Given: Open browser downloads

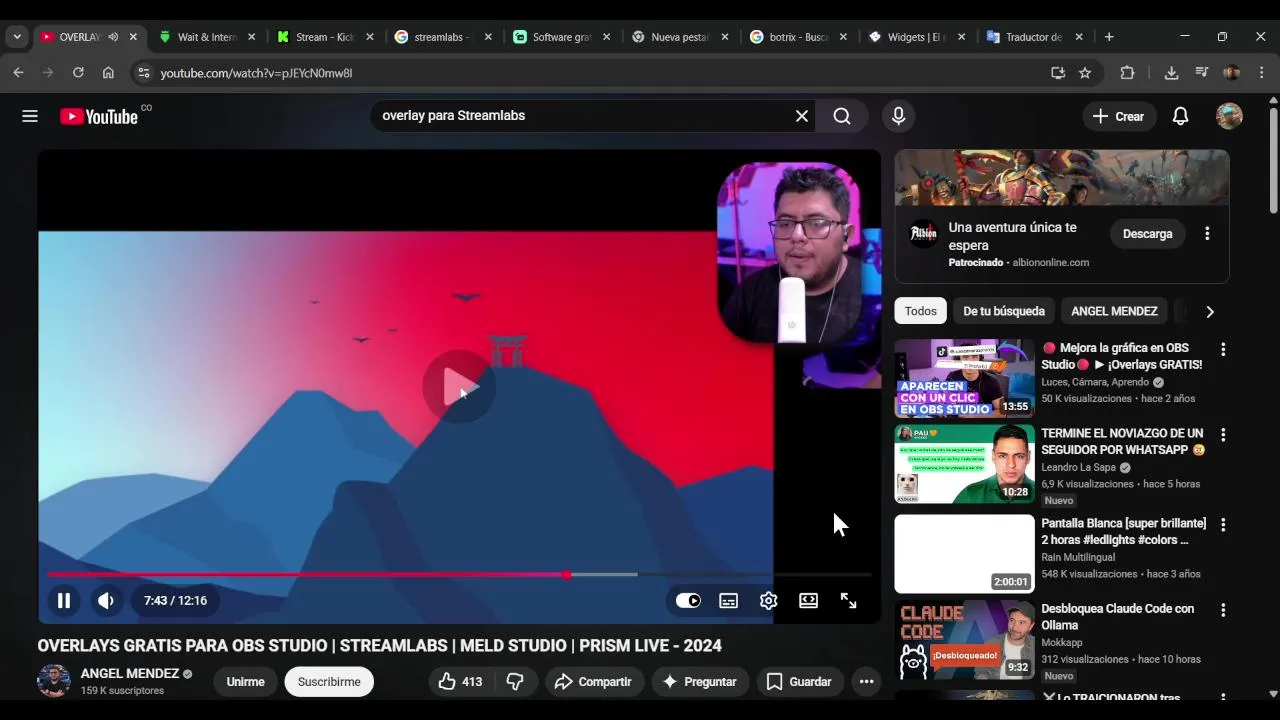Looking at the screenshot, I should pos(1171,73).
